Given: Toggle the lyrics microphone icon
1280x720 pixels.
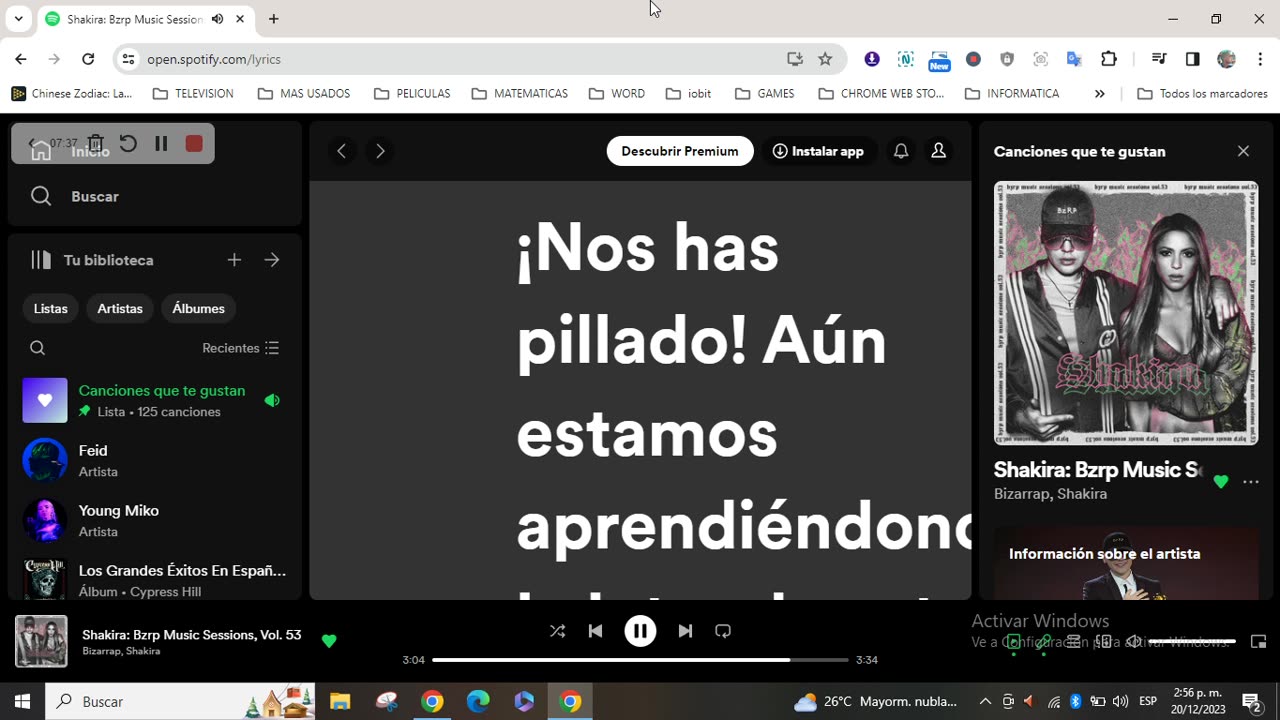Looking at the screenshot, I should coord(1044,642).
